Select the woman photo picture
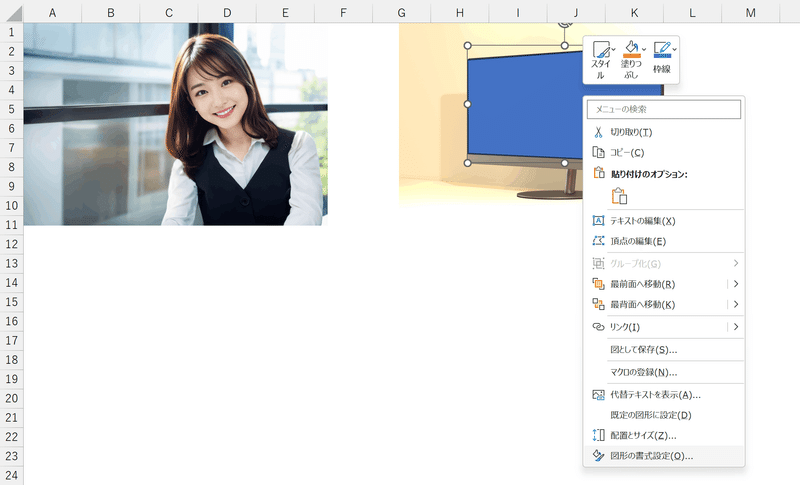The height and width of the screenshot is (485, 800). coord(176,124)
